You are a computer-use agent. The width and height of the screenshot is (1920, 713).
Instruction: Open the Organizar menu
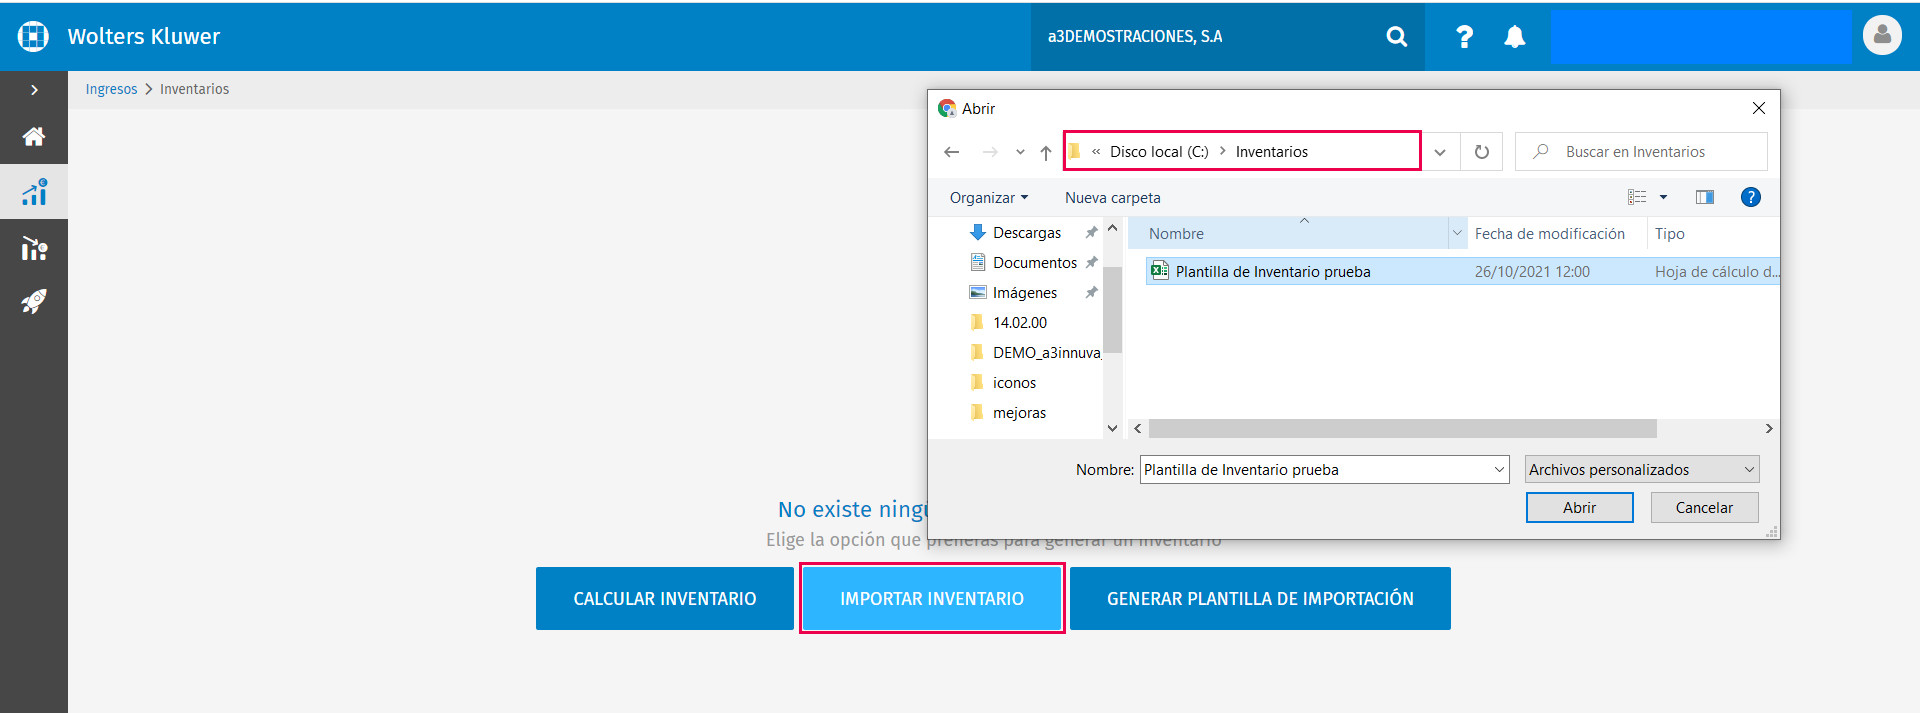(x=988, y=198)
